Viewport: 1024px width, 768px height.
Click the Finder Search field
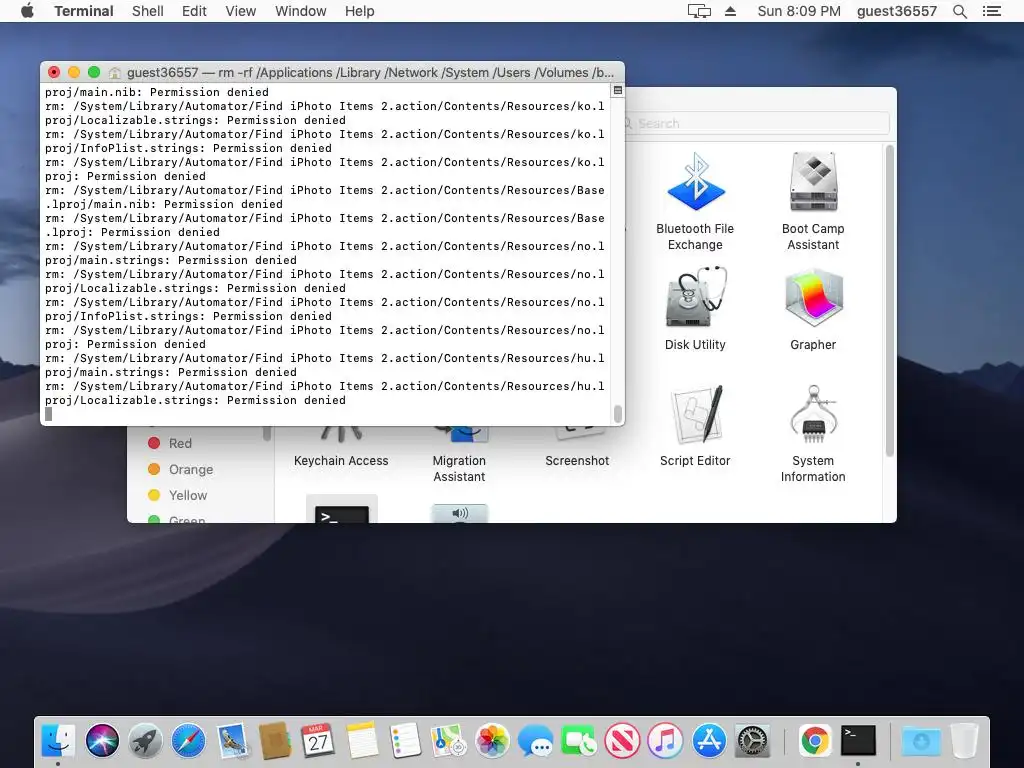click(756, 123)
